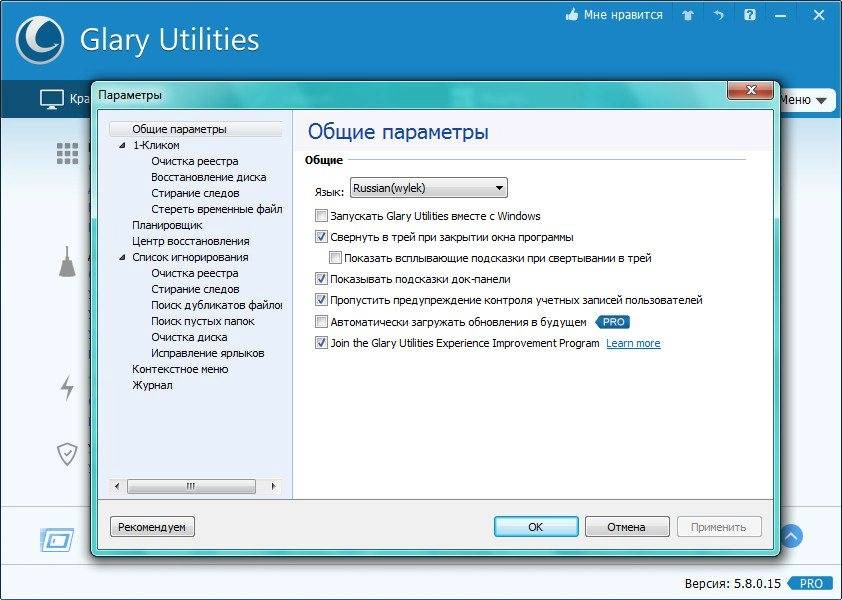Select 'Поиск пустых папок' tree item
Screen dimensions: 842x600
coord(202,321)
